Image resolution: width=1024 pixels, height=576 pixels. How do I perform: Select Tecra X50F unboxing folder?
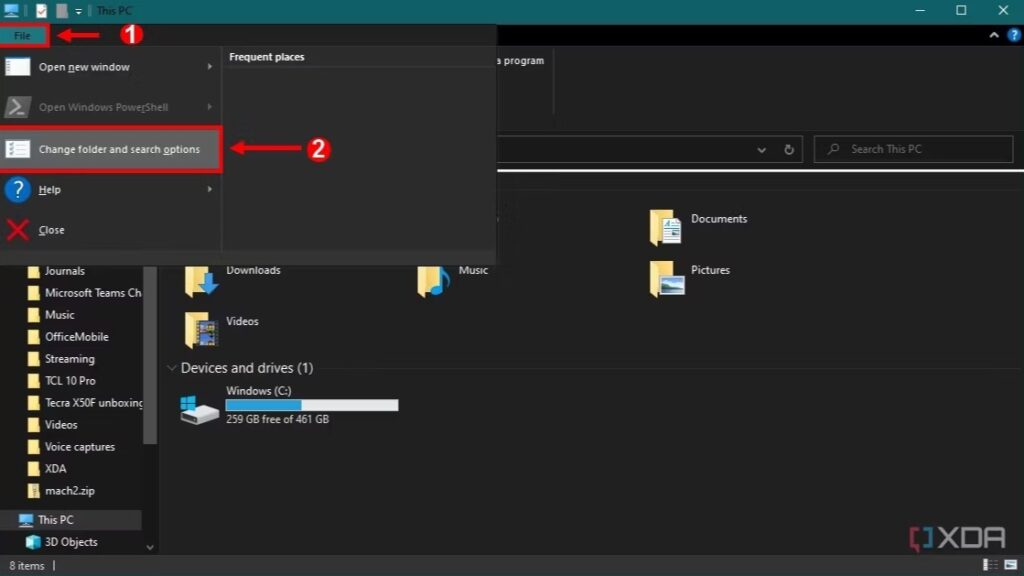click(x=93, y=403)
